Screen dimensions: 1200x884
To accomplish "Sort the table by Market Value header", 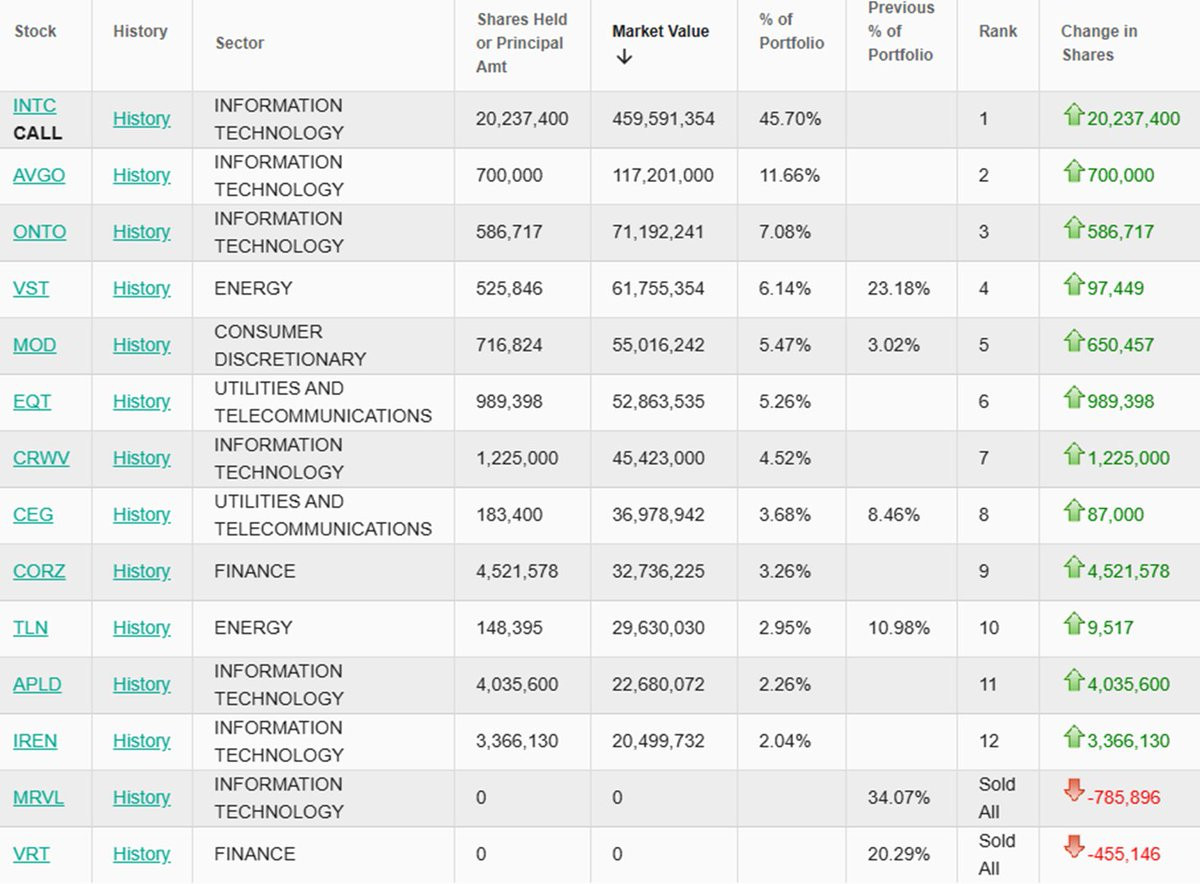I will coord(660,31).
